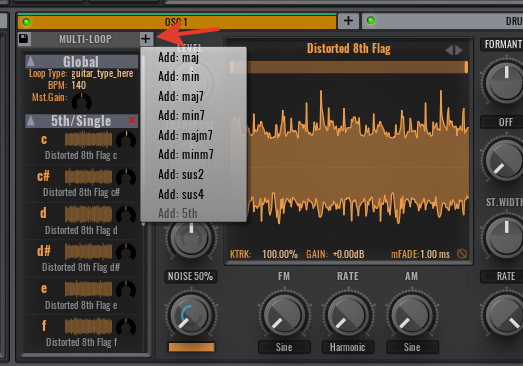Adjust the gain knob of loop c#
The height and width of the screenshot is (366, 523).
[x=126, y=177]
